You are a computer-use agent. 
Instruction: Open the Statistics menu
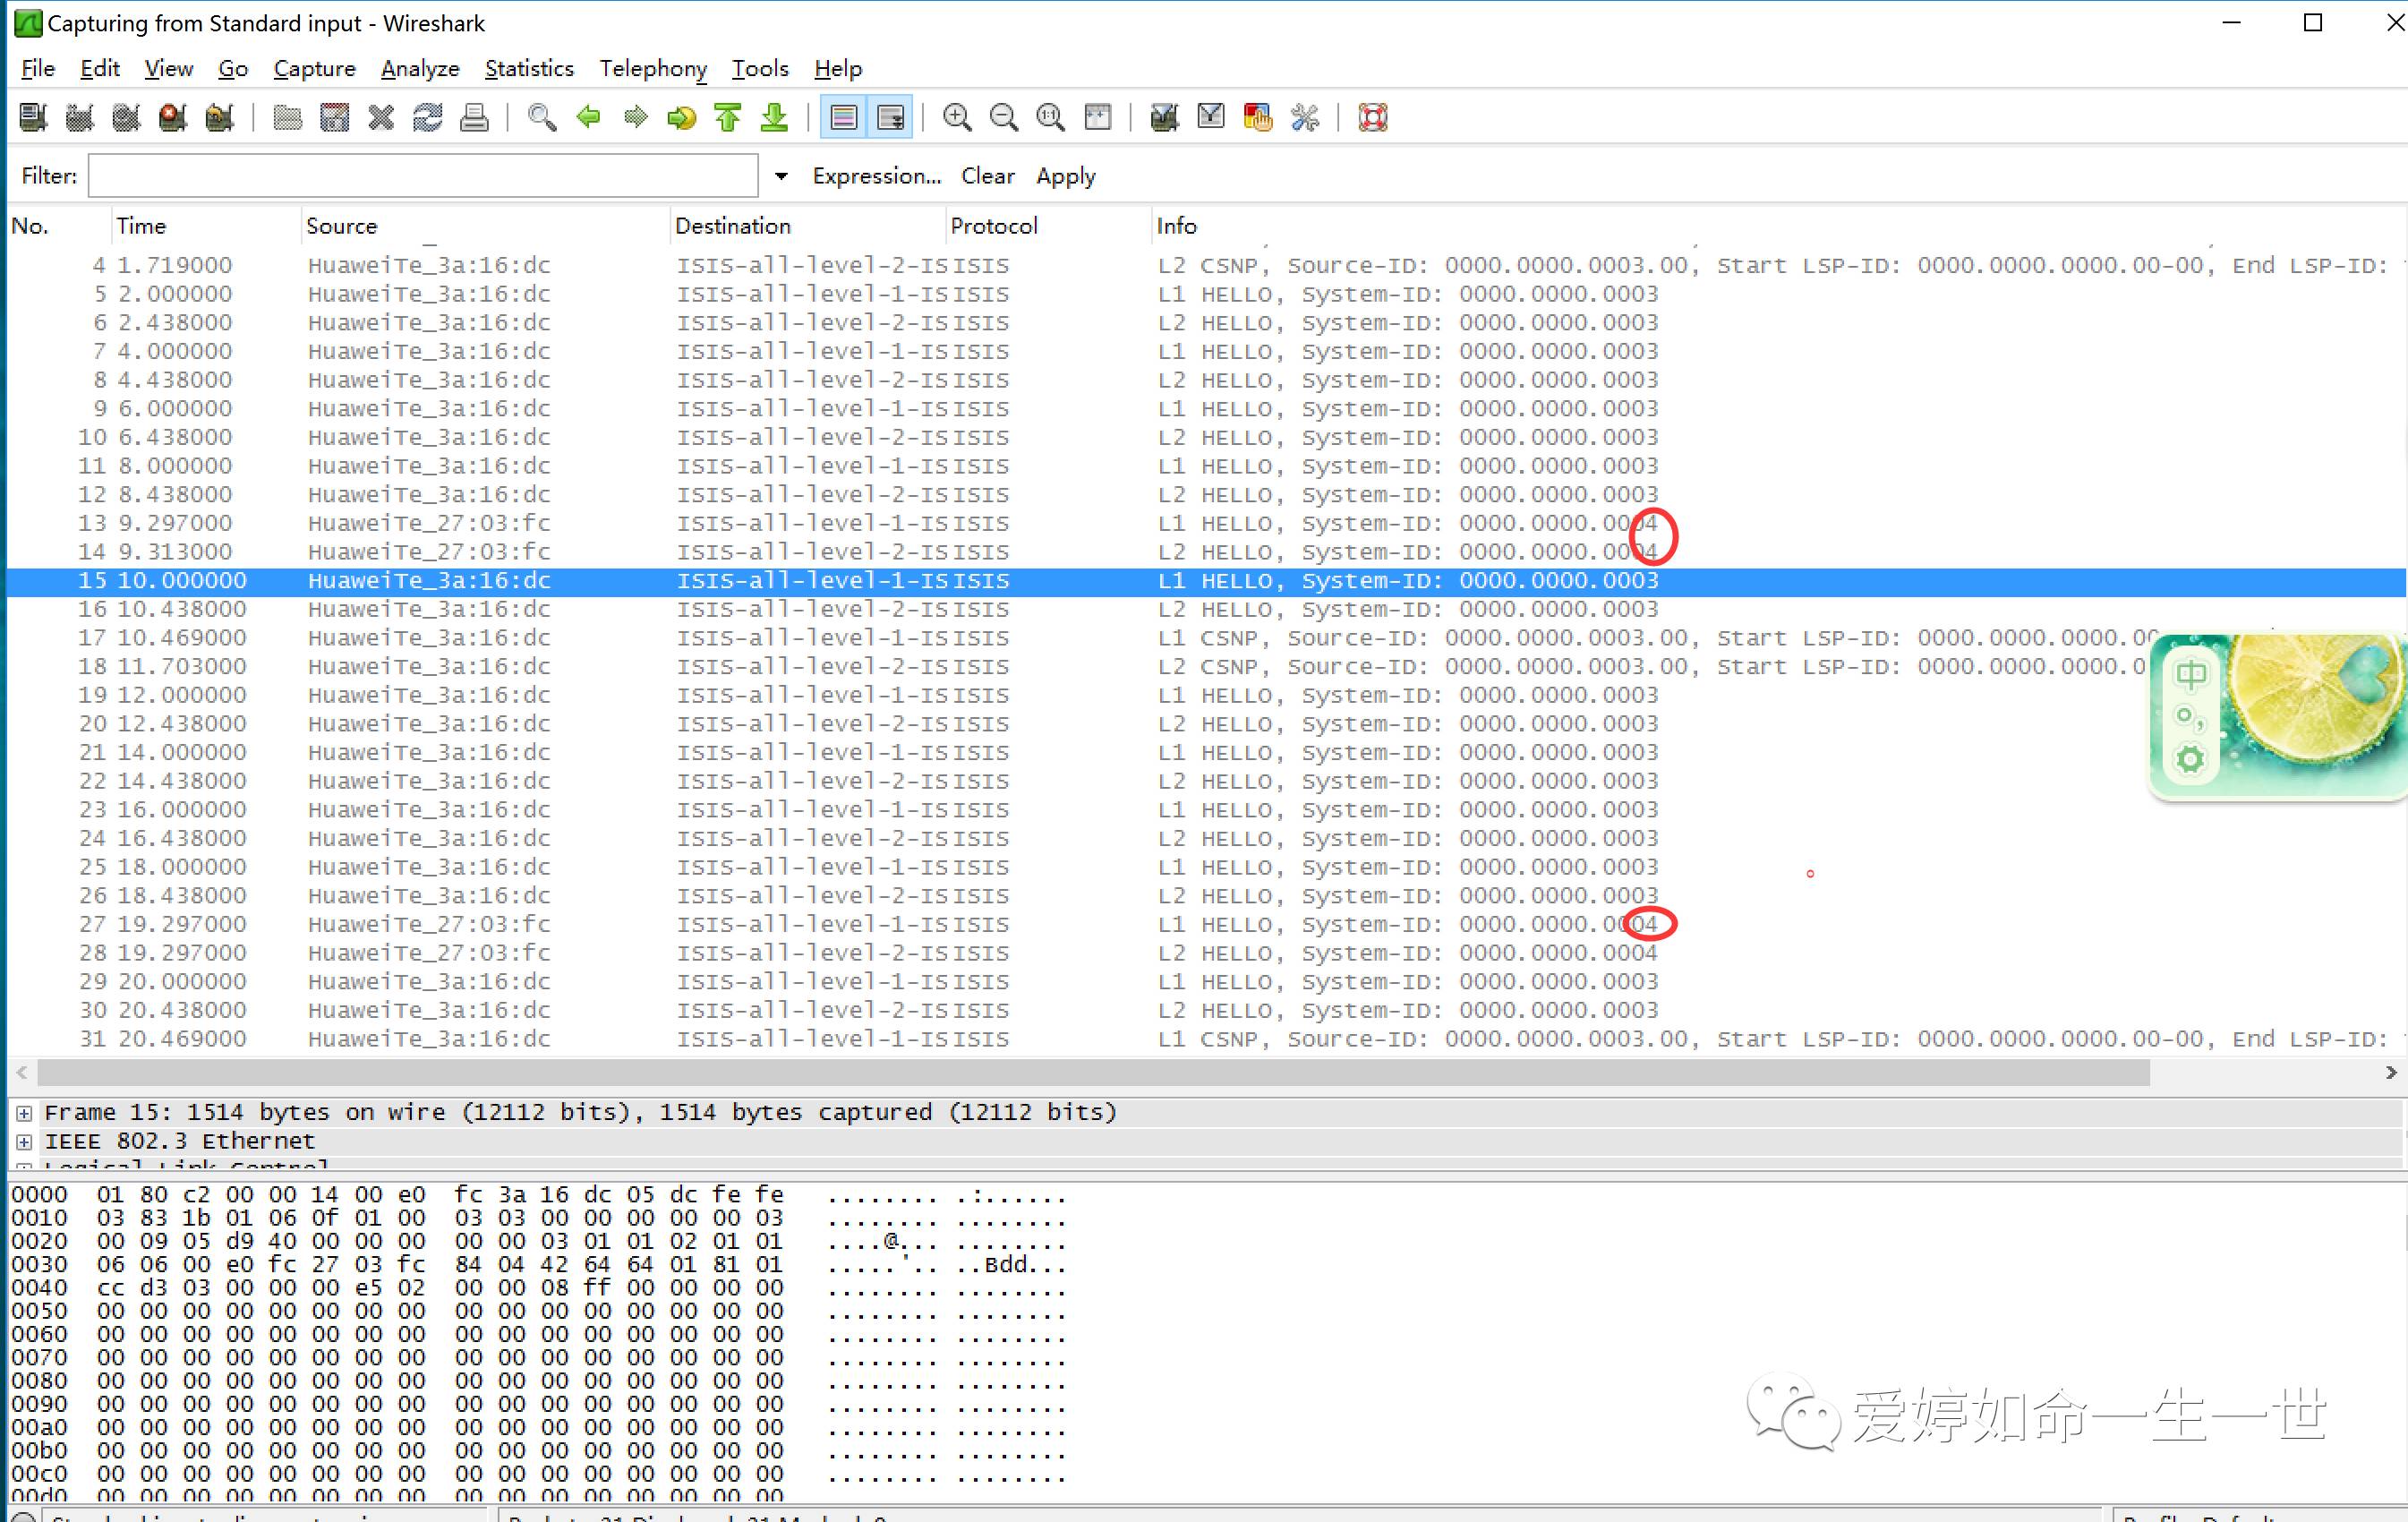(529, 68)
